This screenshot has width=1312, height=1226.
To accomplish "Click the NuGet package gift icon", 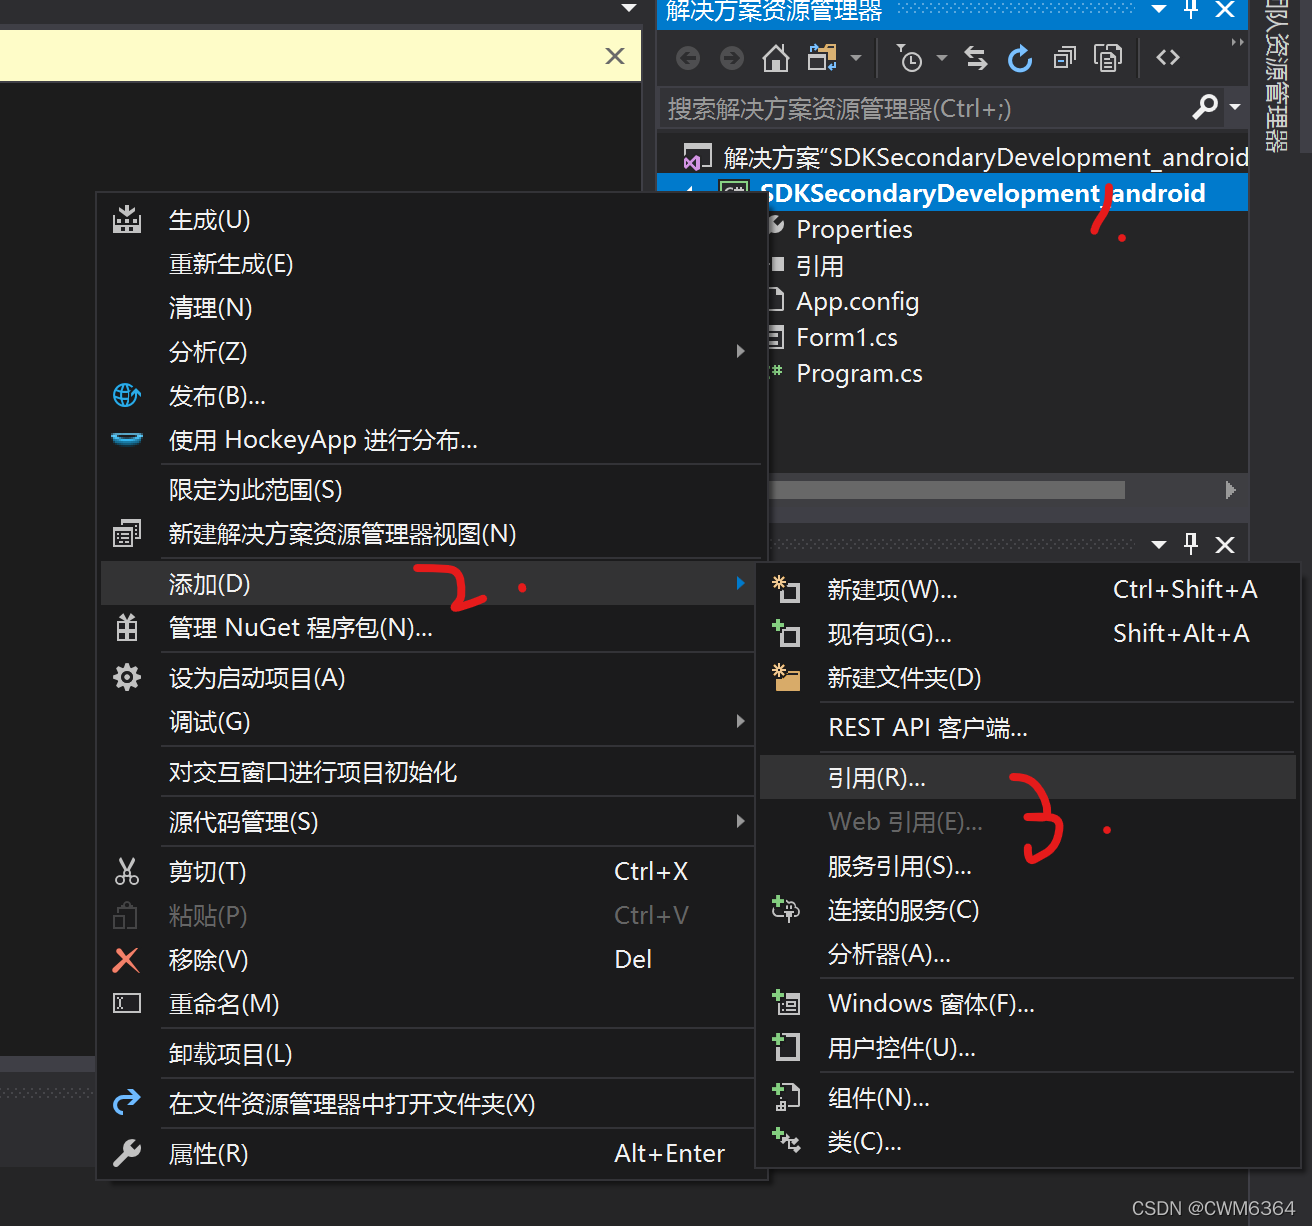I will point(127,628).
